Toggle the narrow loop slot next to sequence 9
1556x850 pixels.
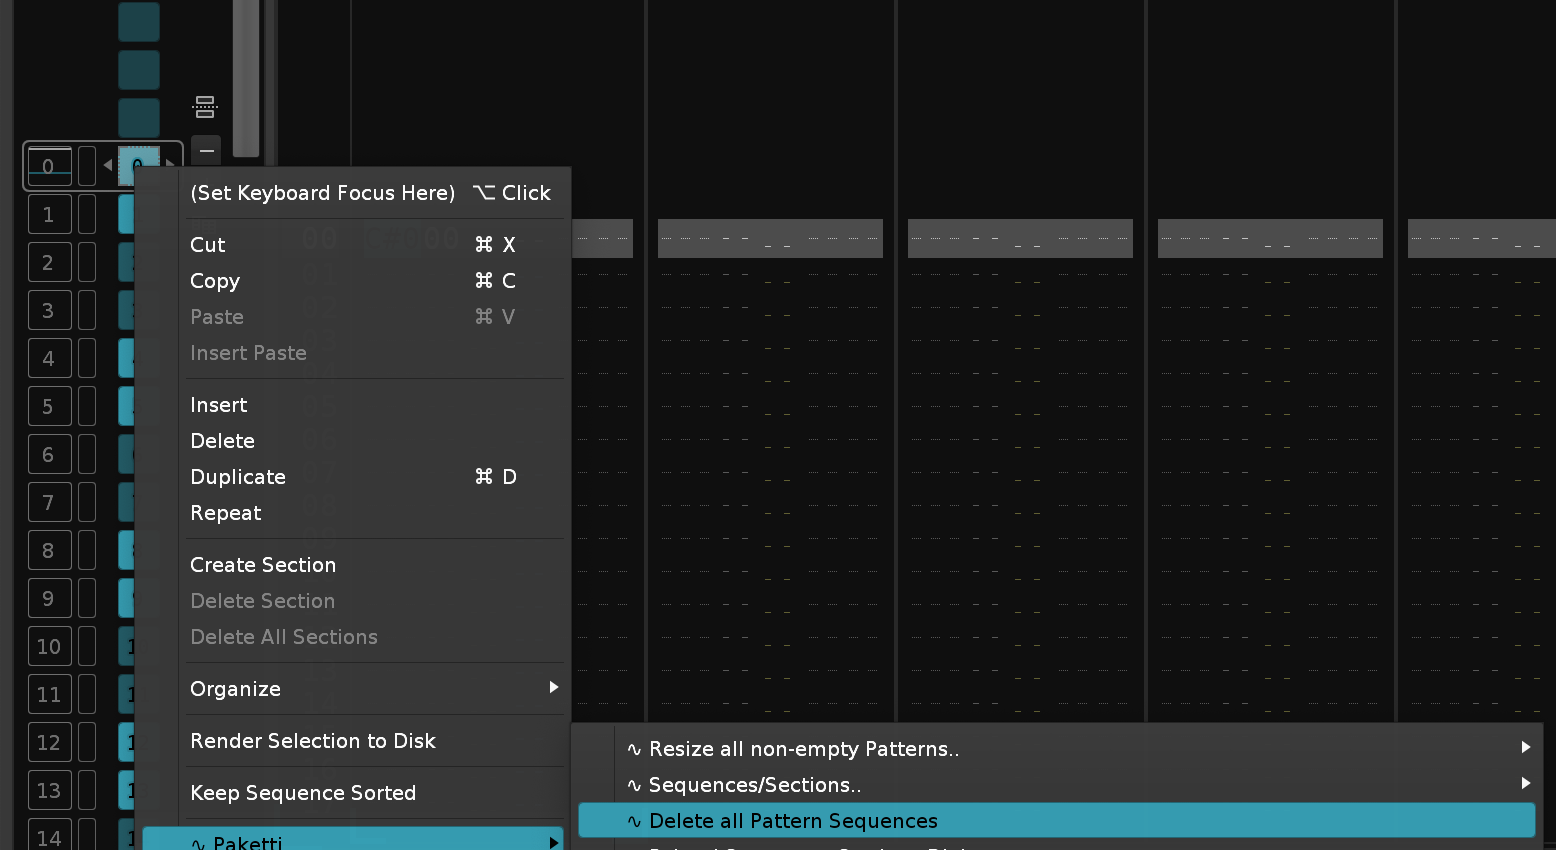[87, 599]
